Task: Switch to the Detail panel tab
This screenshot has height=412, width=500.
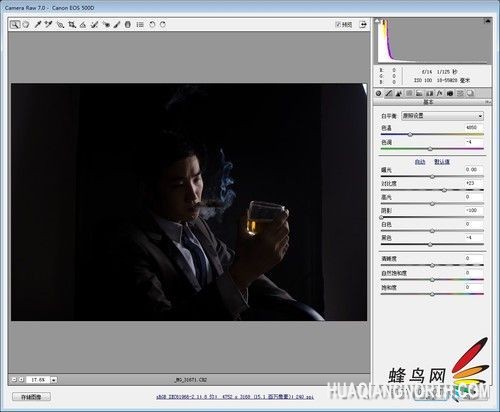Action: tap(399, 93)
